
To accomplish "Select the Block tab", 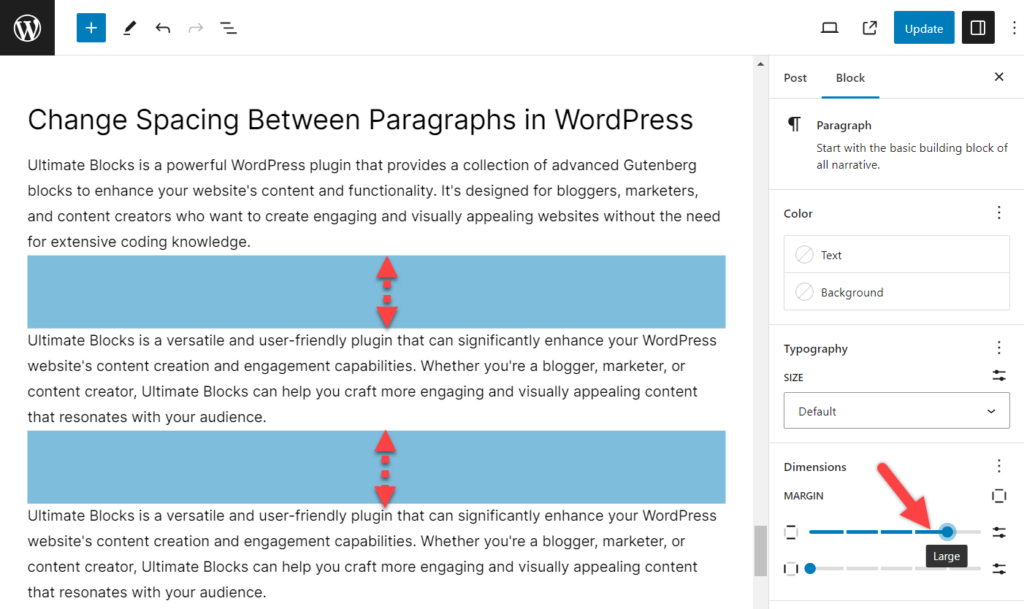I will (x=850, y=77).
